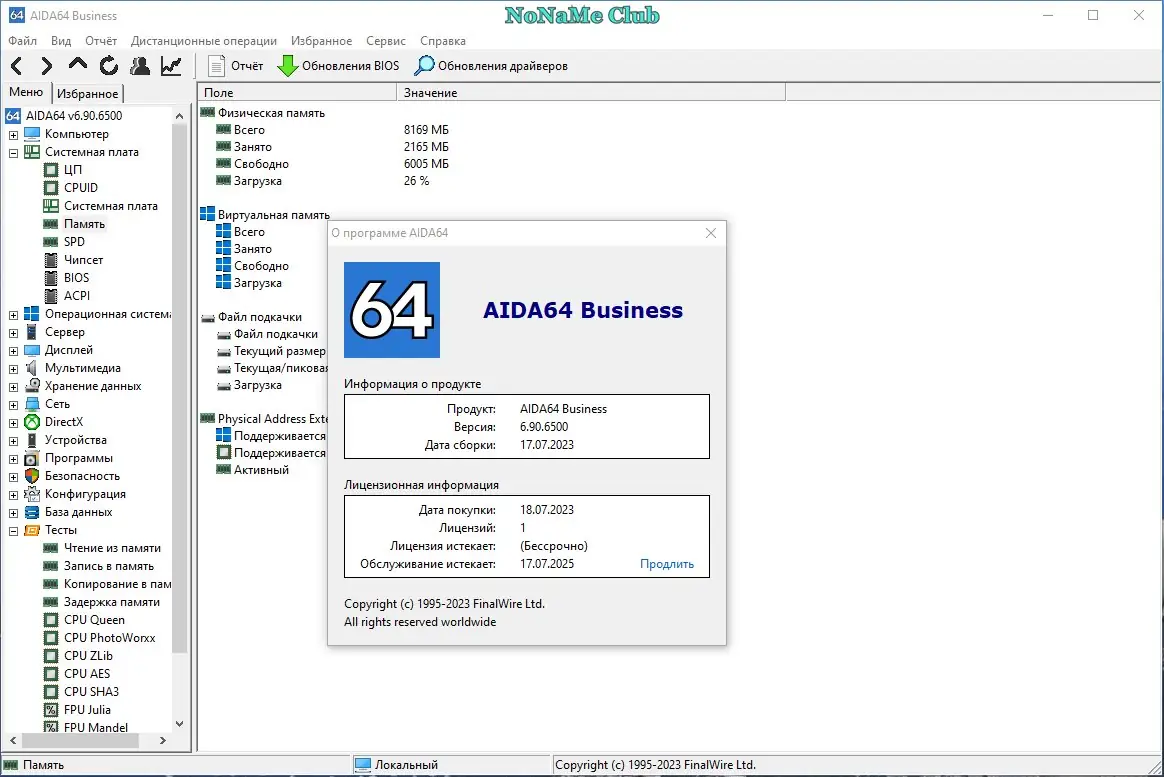Select ACPI tree item
Screen dimensions: 1164x777
pyautogui.click(x=76, y=295)
